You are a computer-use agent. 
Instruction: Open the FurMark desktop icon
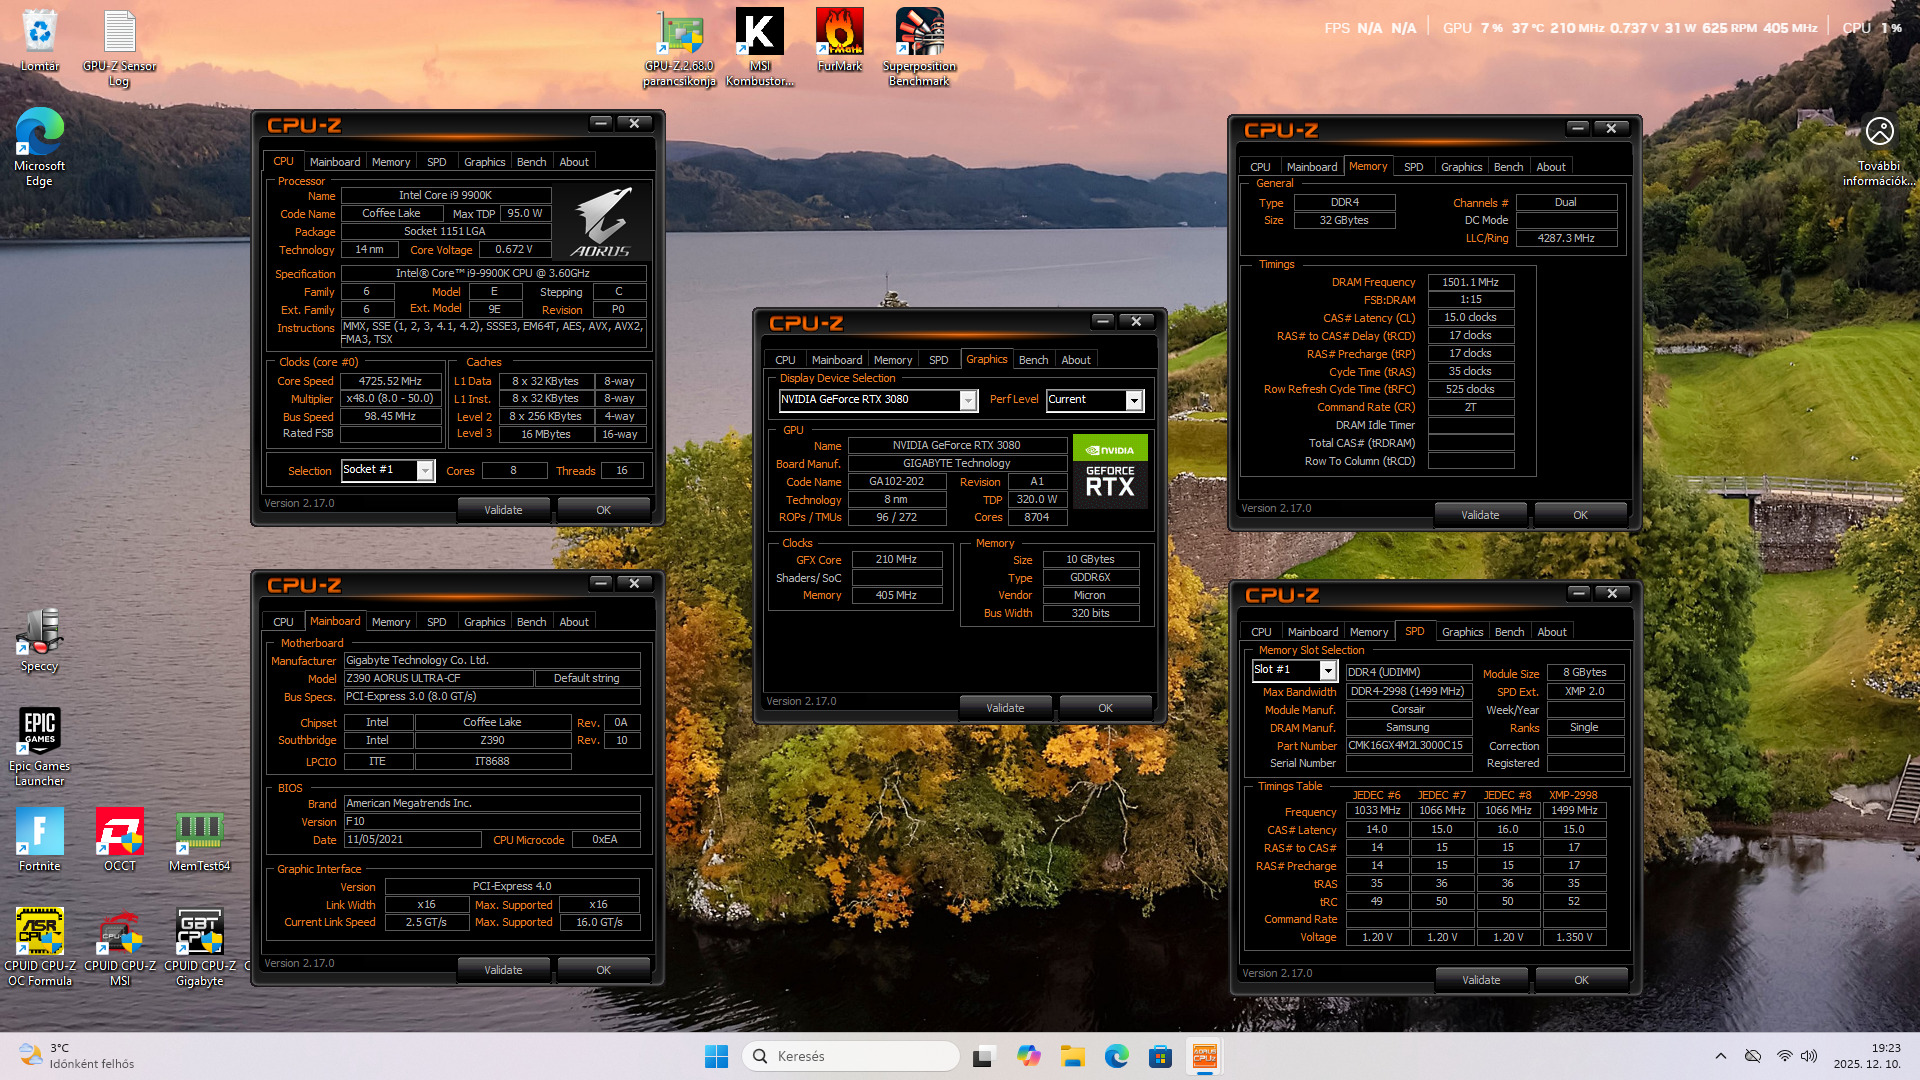click(x=839, y=35)
